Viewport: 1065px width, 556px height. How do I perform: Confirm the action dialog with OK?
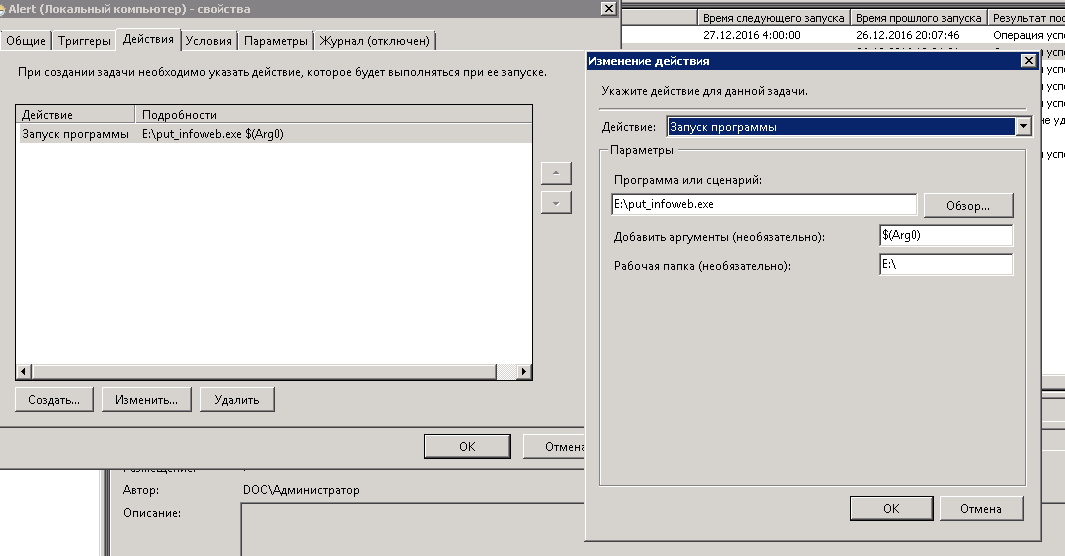(x=891, y=508)
